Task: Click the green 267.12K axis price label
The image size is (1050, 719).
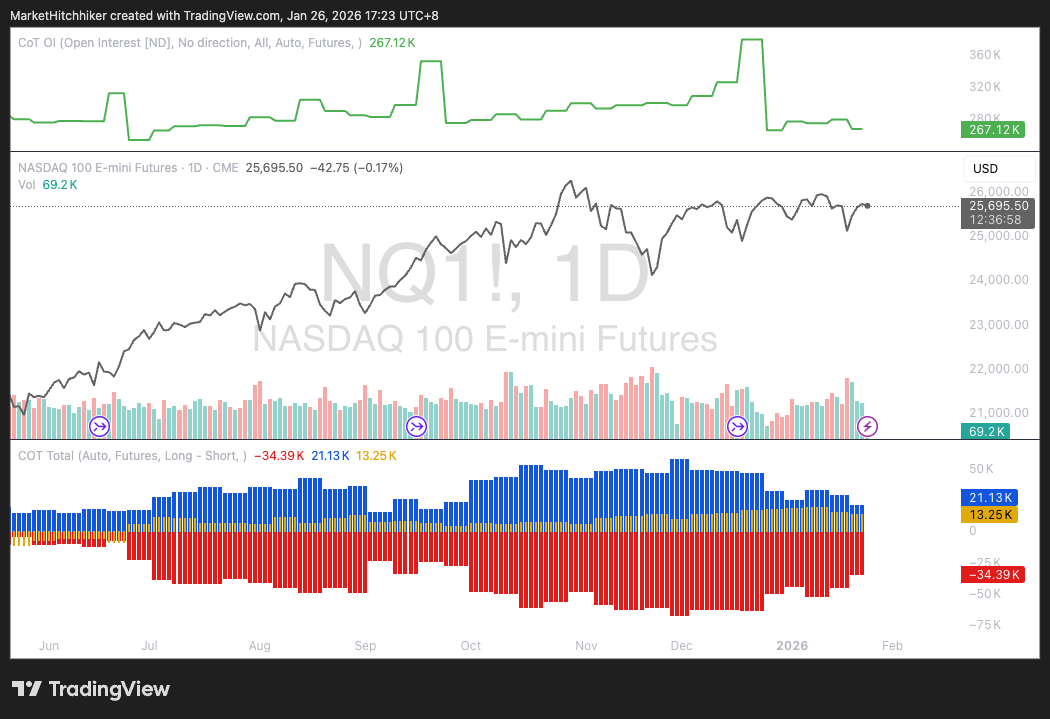Action: 993,130
